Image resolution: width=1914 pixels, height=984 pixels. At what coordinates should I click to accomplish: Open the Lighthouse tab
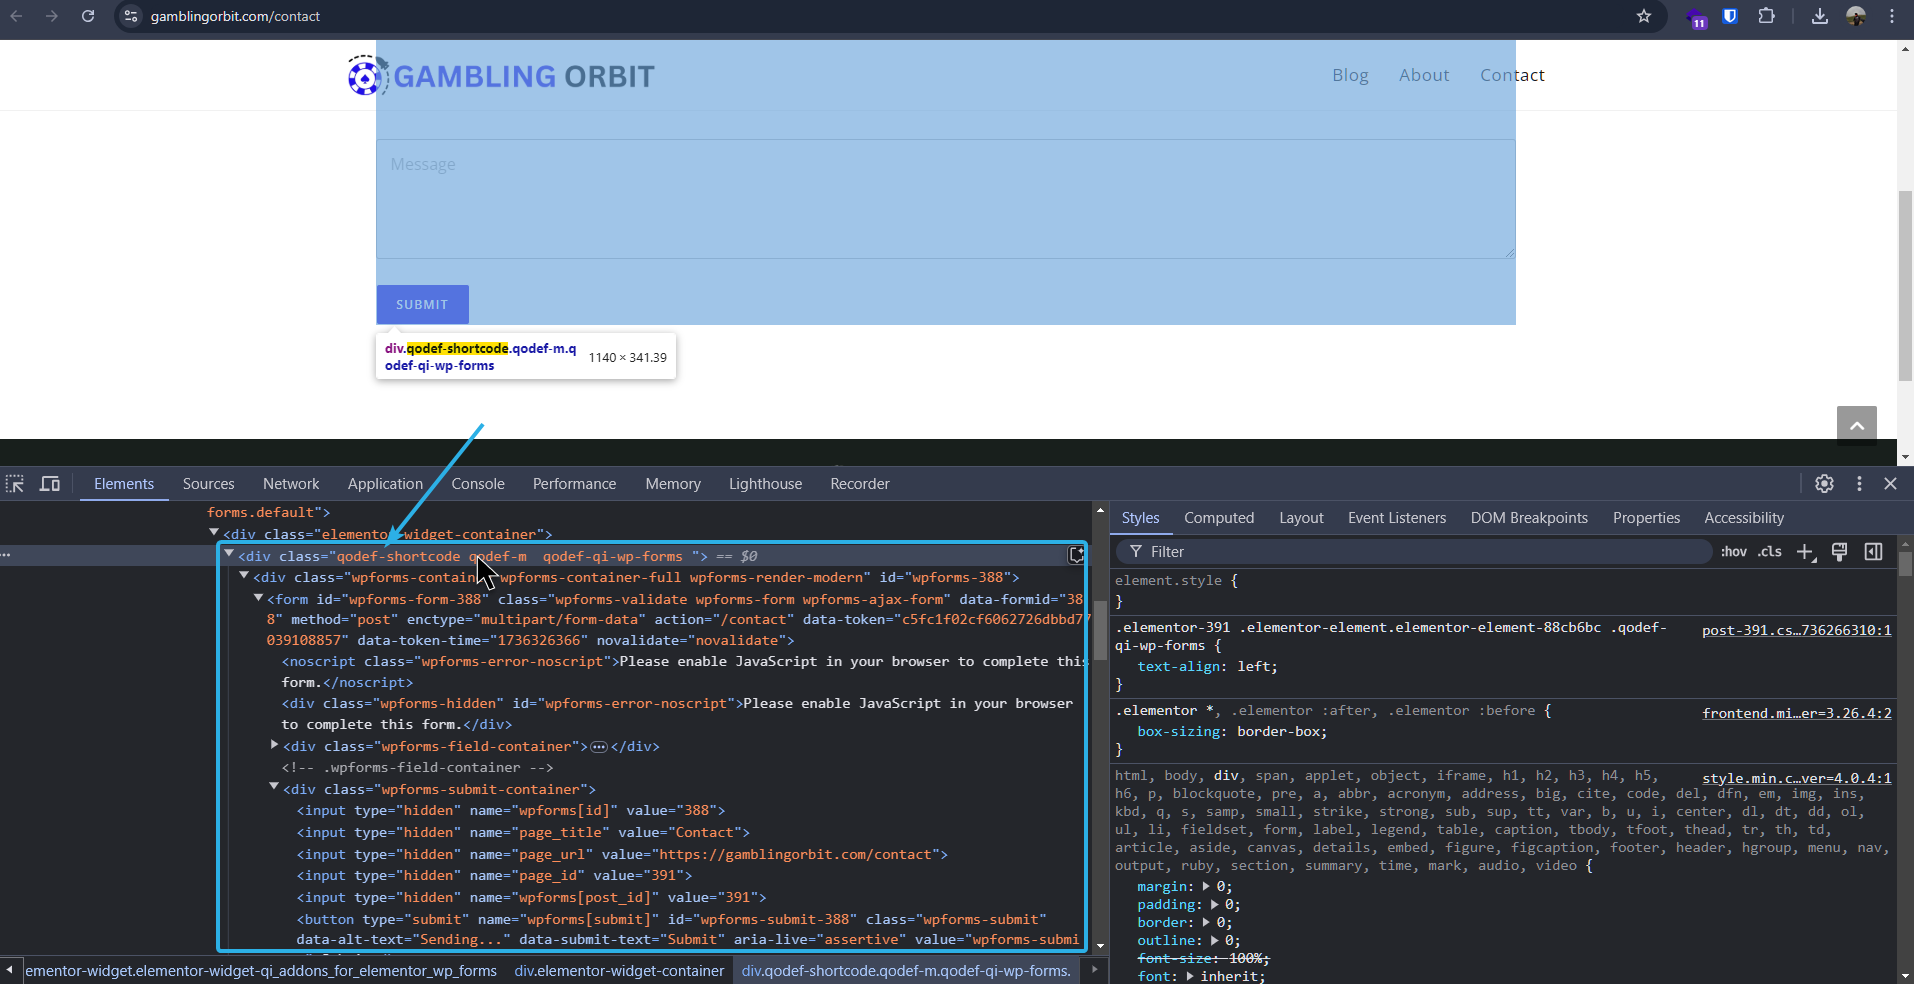coord(765,484)
